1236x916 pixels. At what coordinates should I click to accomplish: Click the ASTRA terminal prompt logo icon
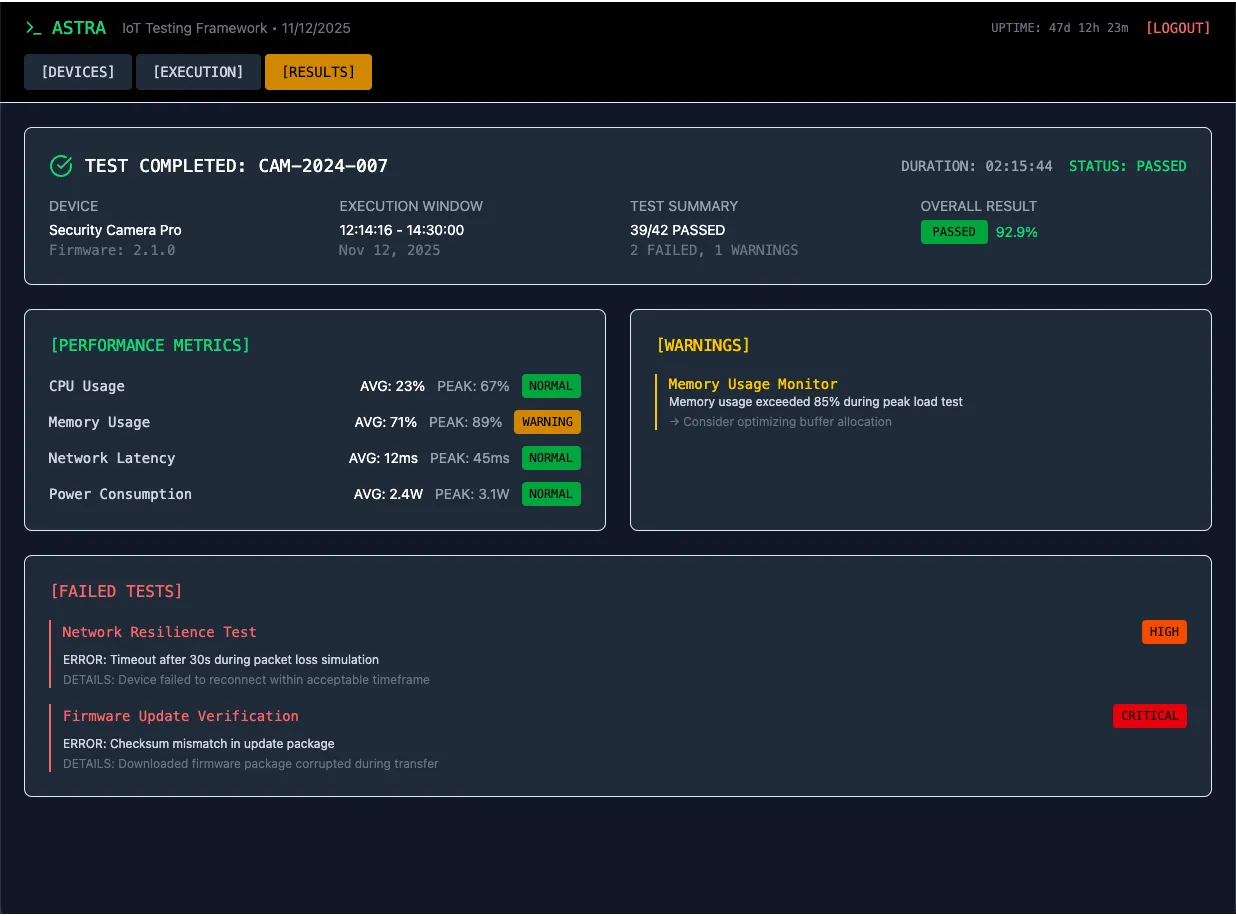click(x=34, y=28)
